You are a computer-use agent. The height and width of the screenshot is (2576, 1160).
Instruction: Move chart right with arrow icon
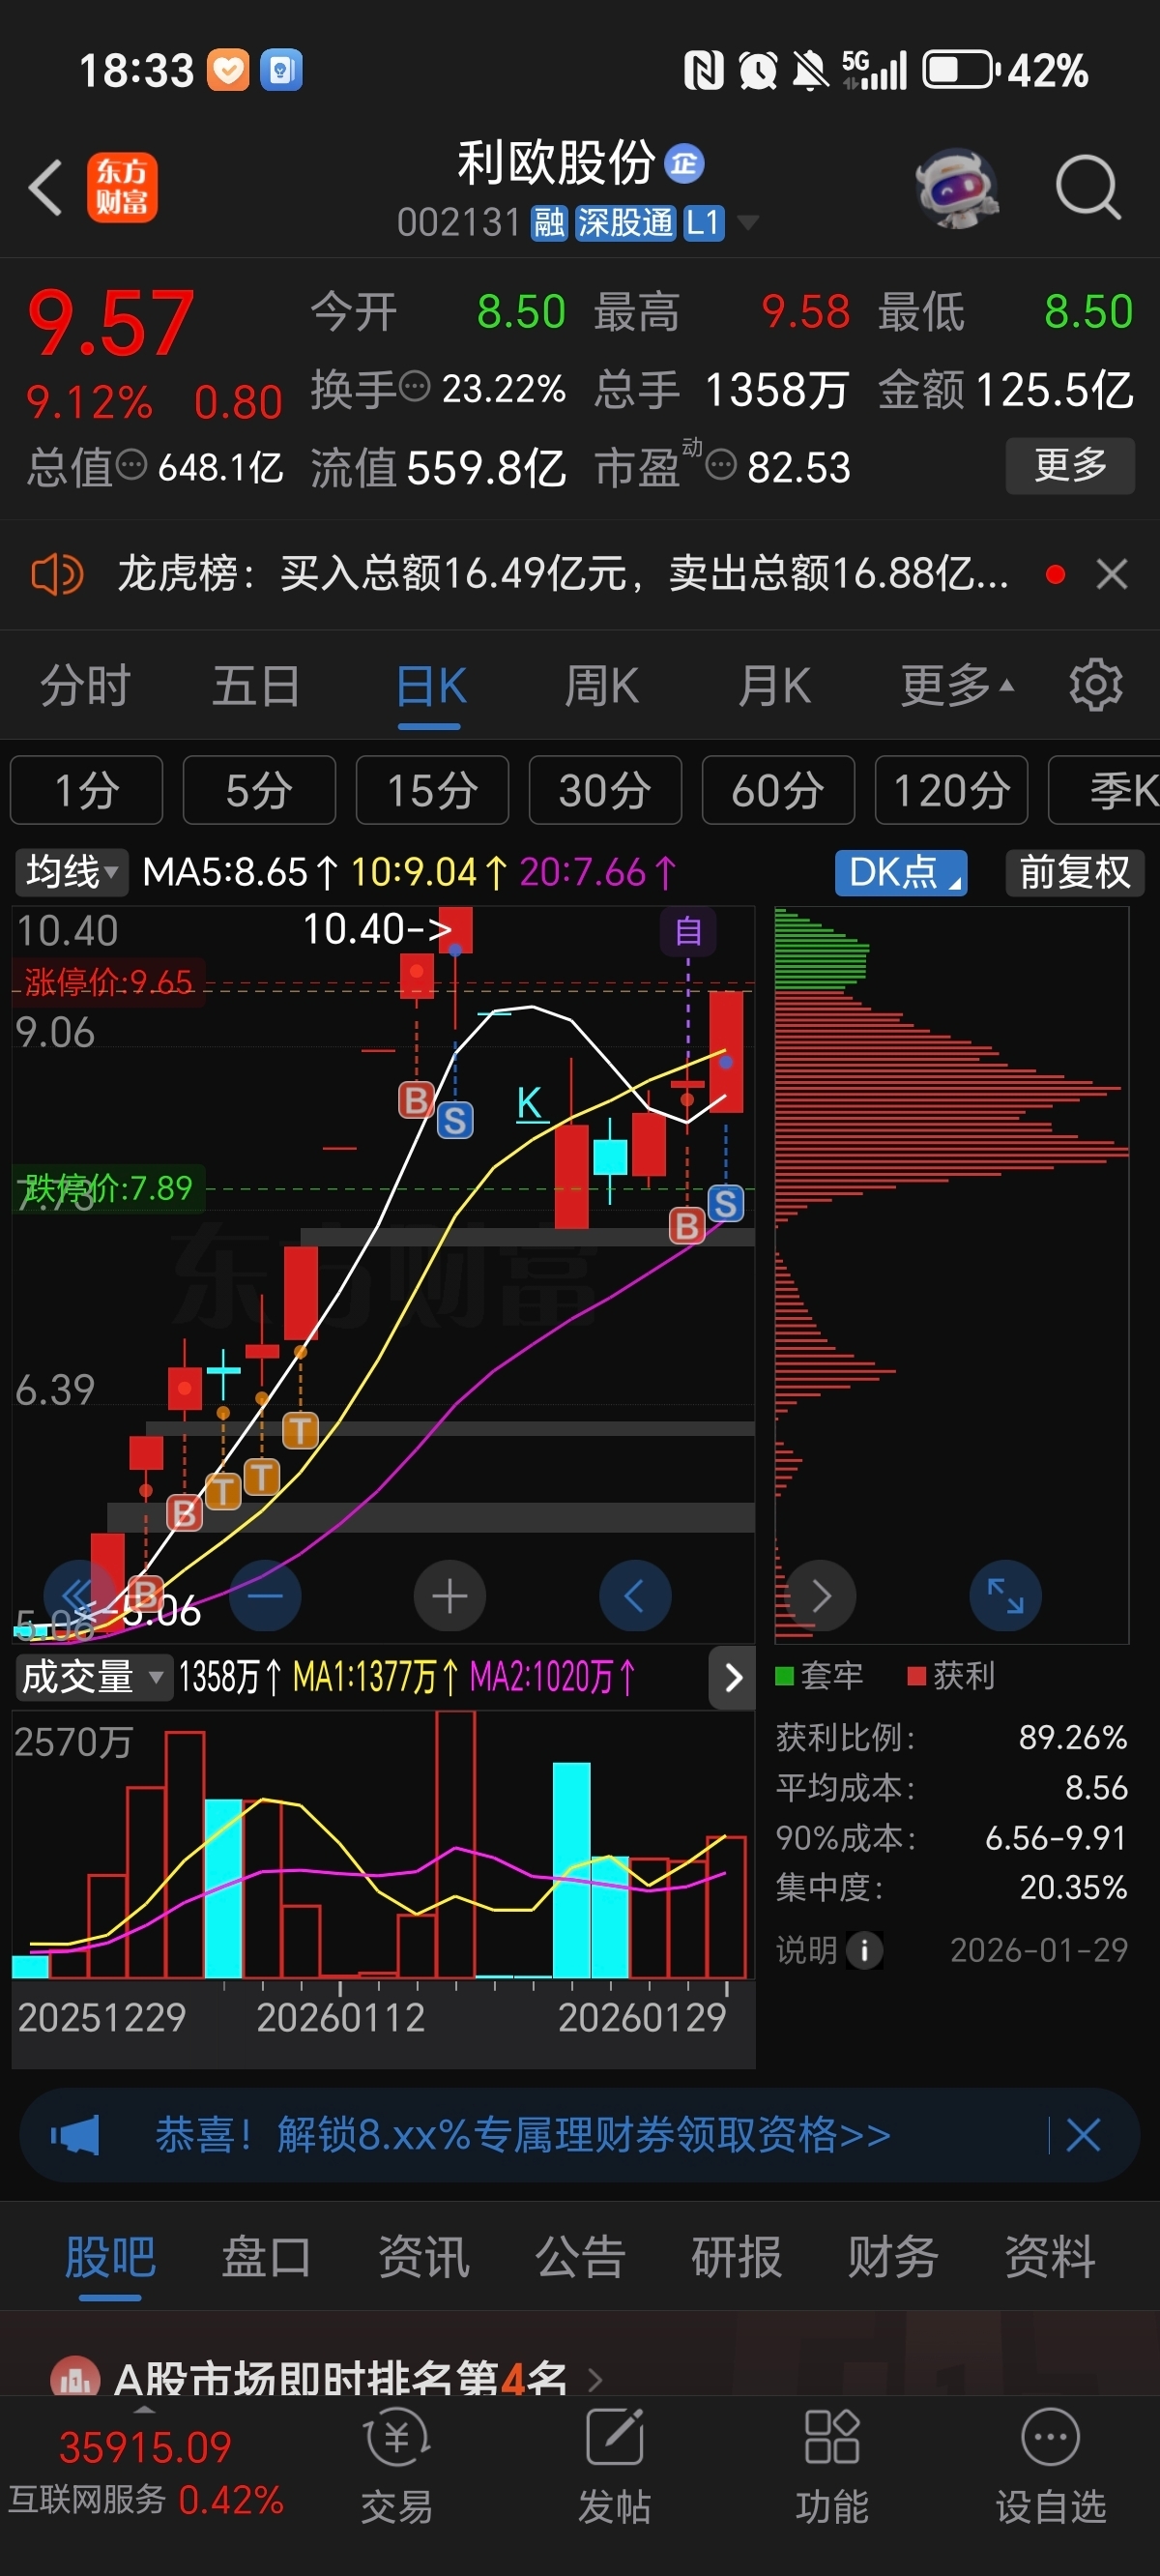click(x=821, y=1595)
